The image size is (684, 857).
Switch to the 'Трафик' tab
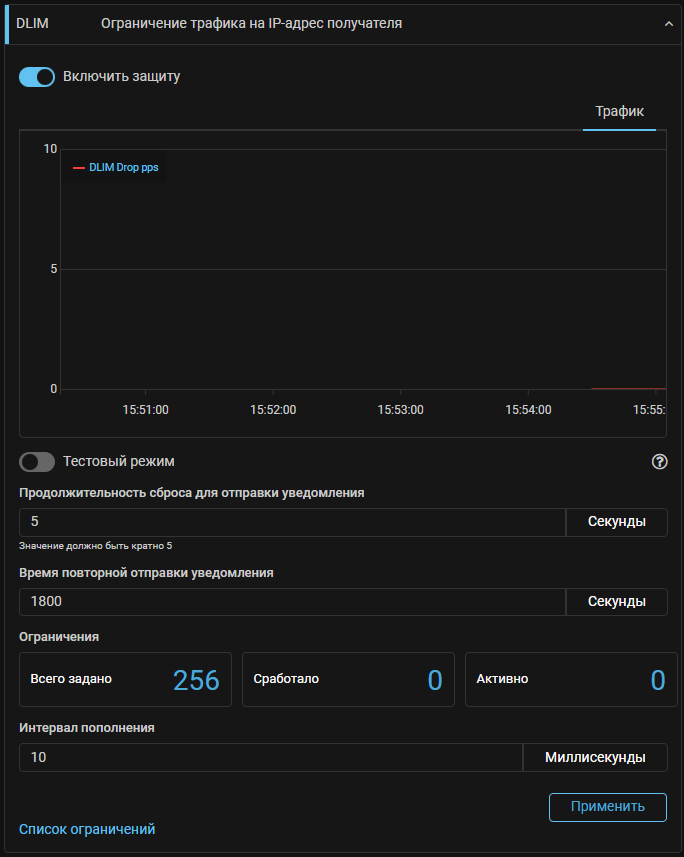point(619,111)
